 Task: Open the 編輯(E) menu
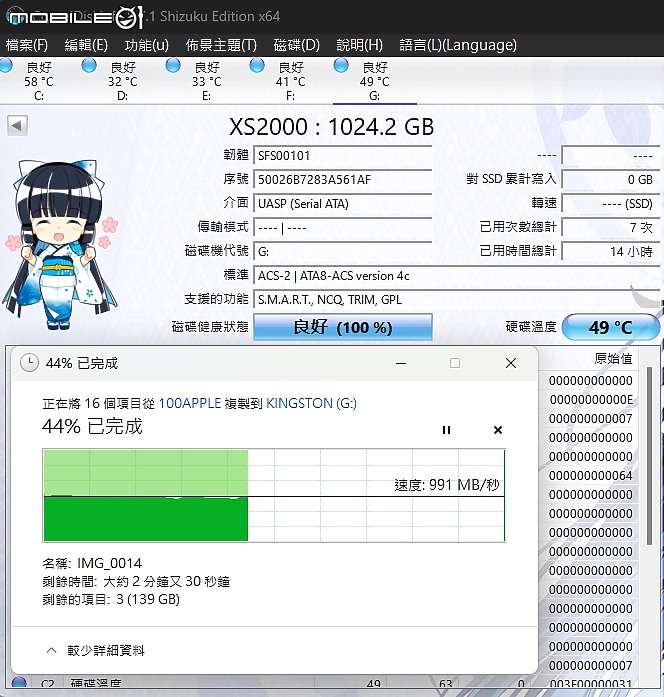86,45
